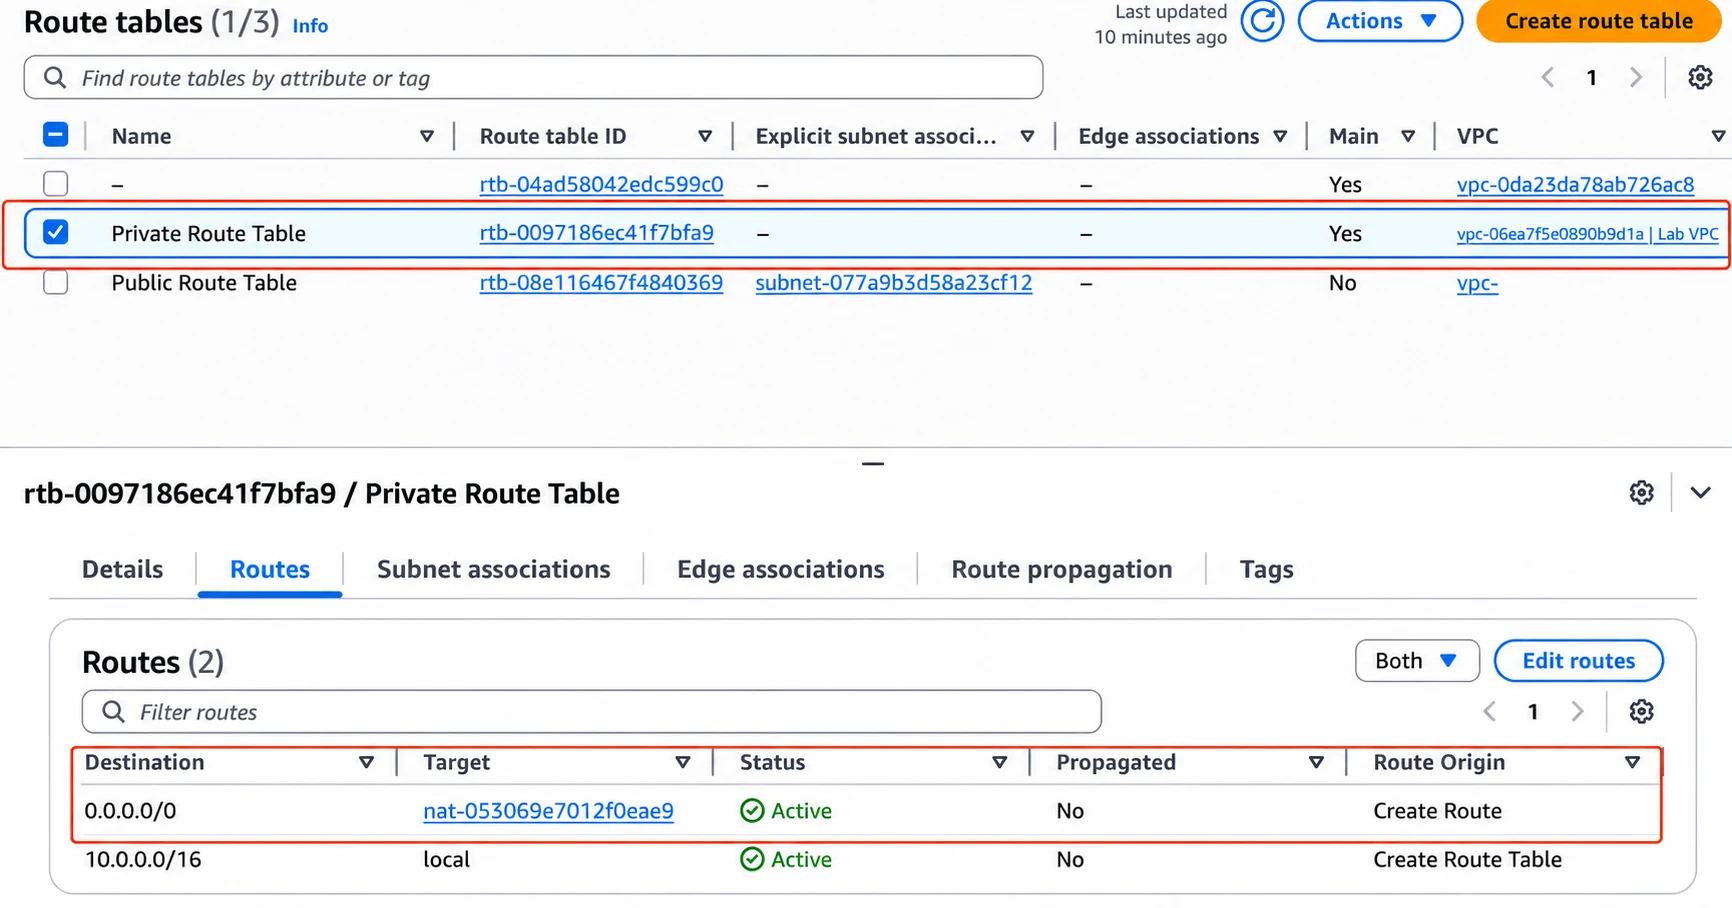Sort routes by Destination column arrow
The height and width of the screenshot is (908, 1732).
366,762
